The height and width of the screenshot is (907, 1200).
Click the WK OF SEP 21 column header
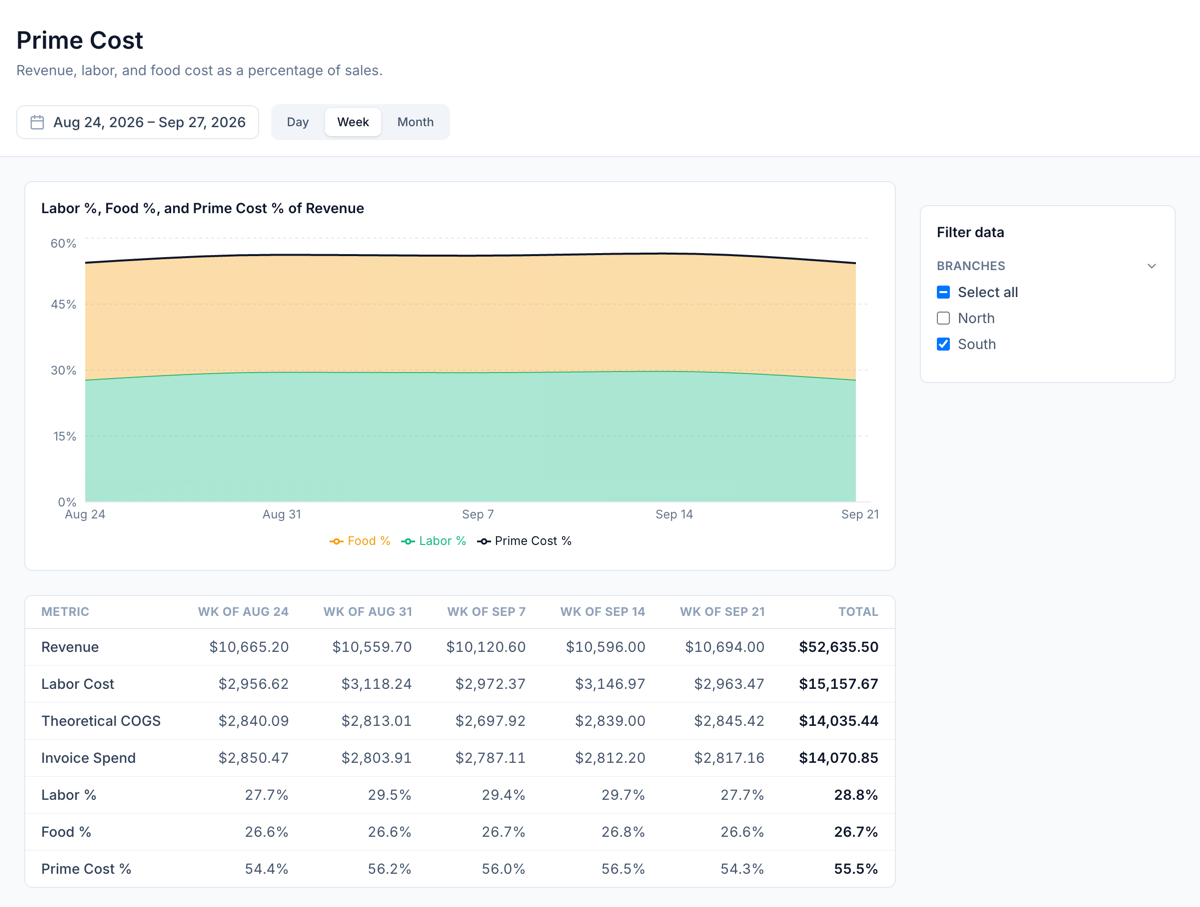[722, 612]
